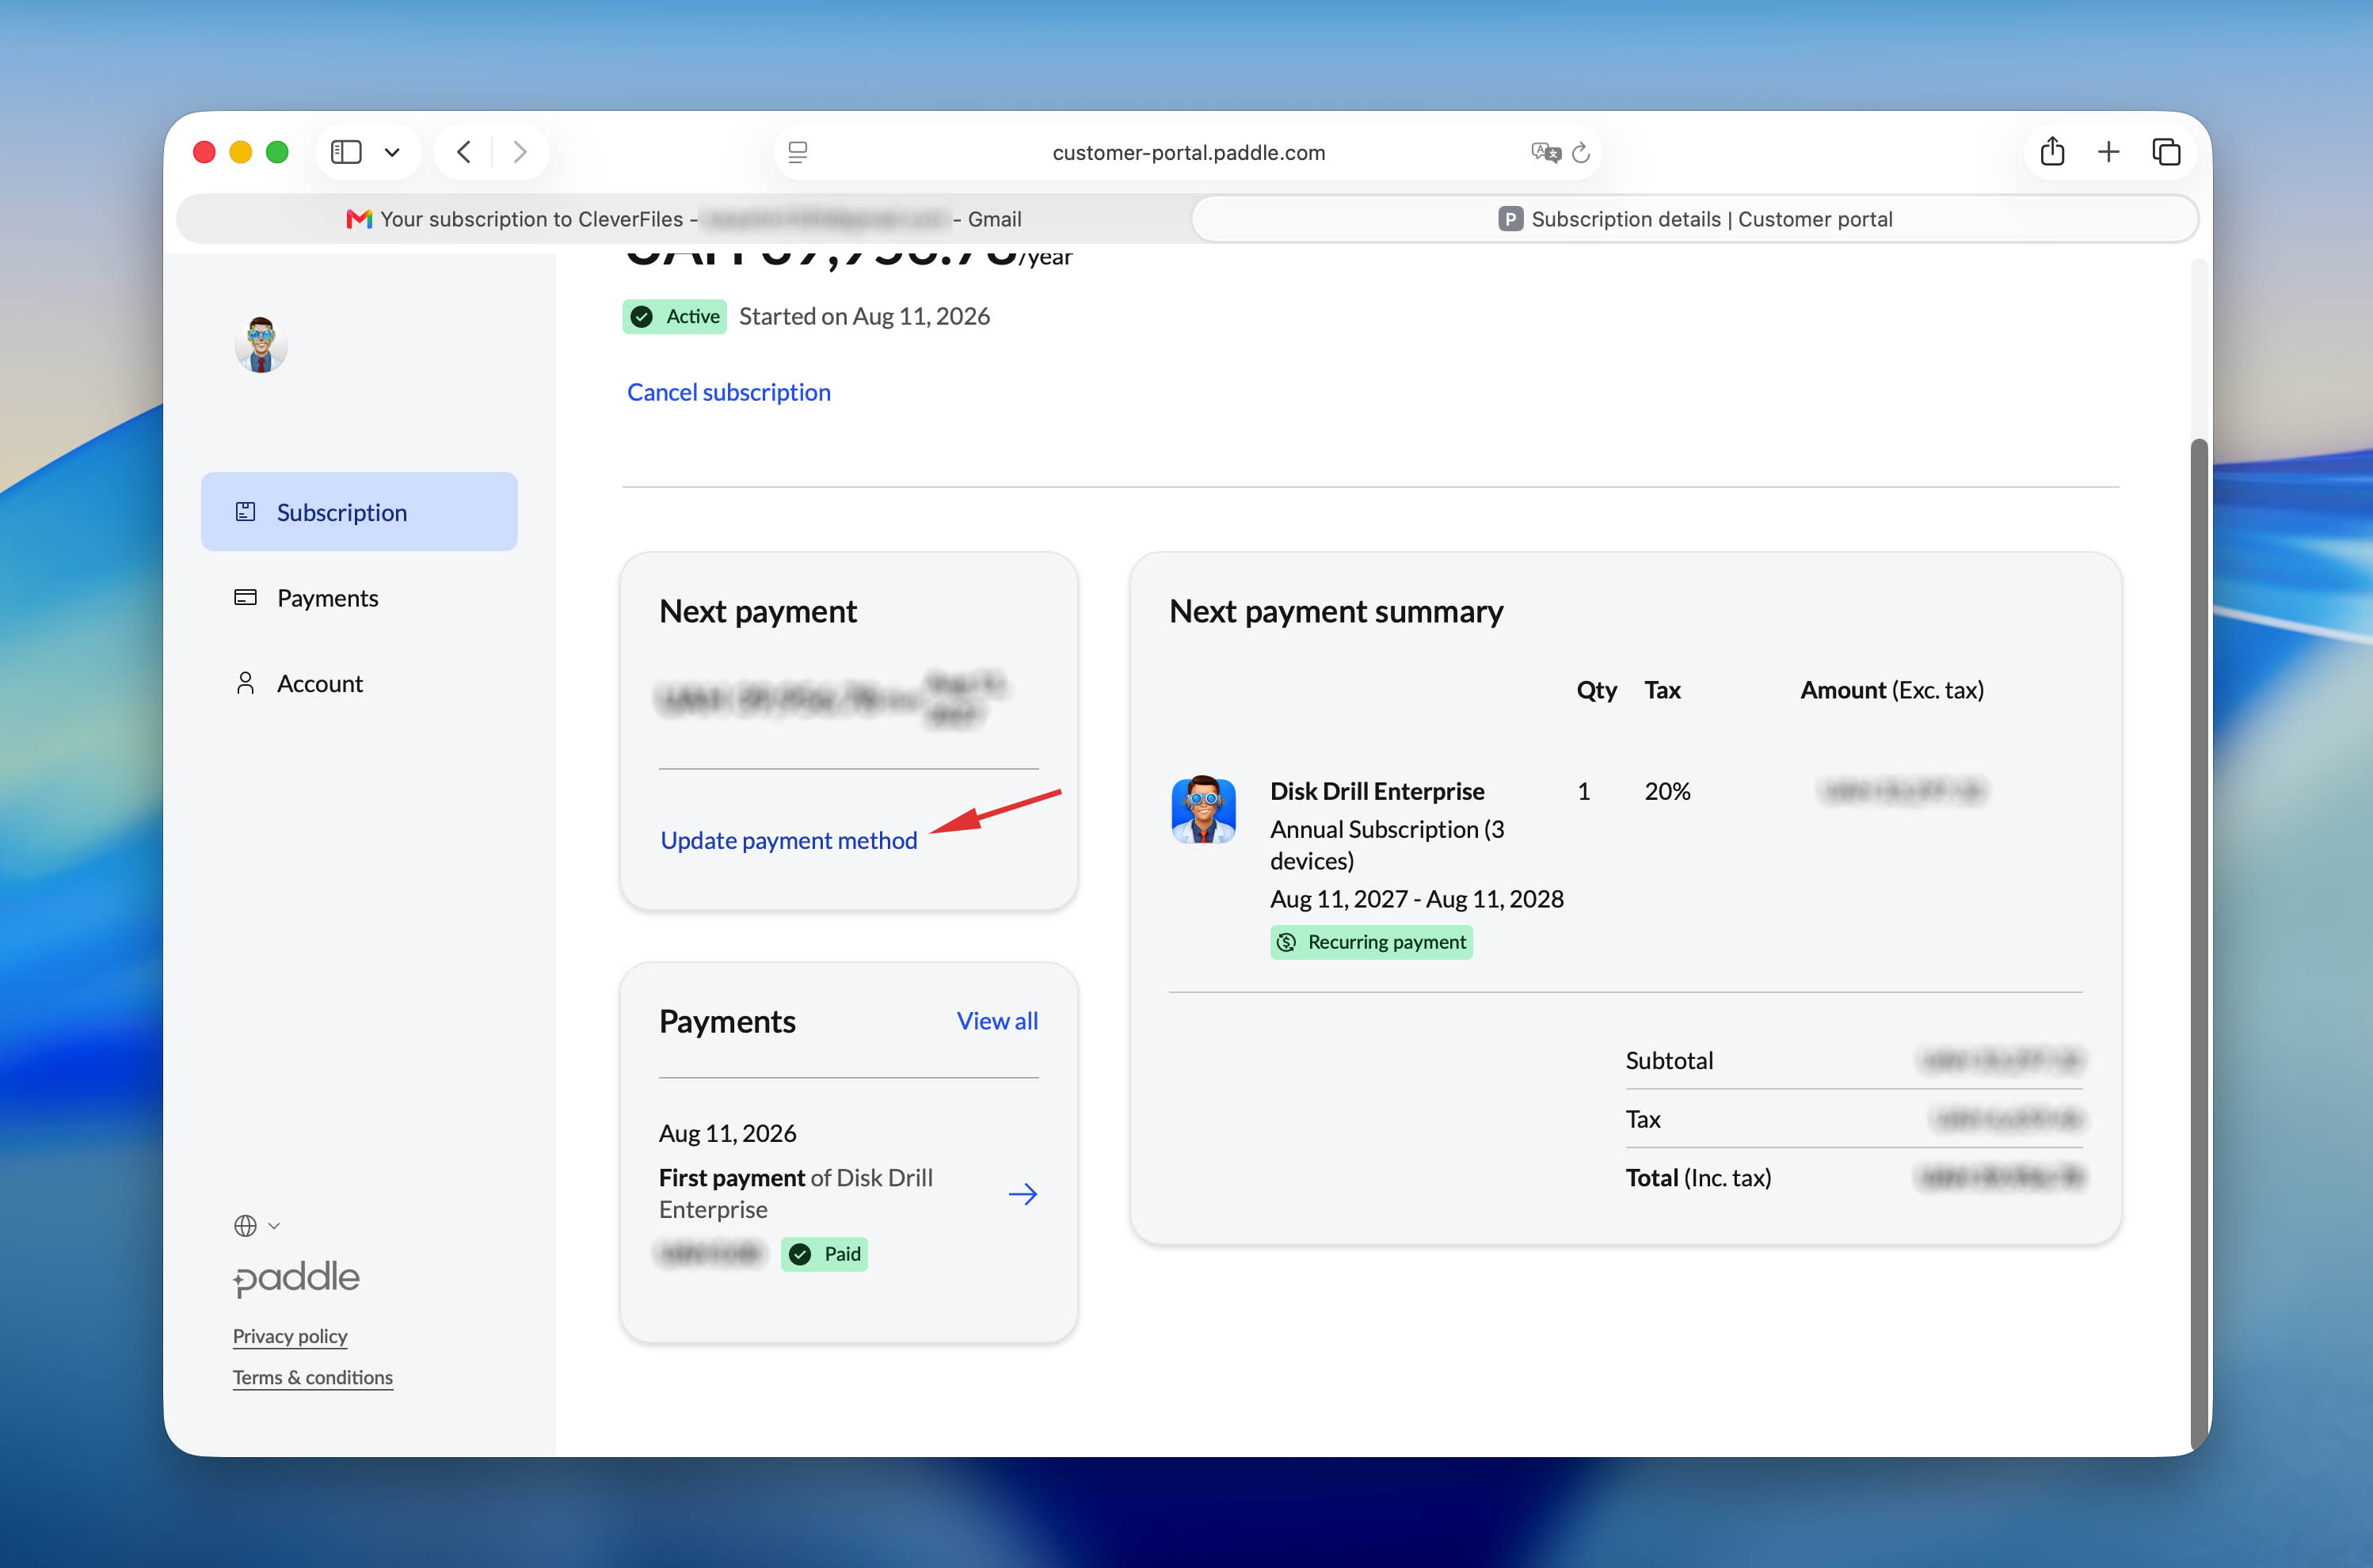Show the tab overview
The image size is (2373, 1568).
click(2166, 152)
